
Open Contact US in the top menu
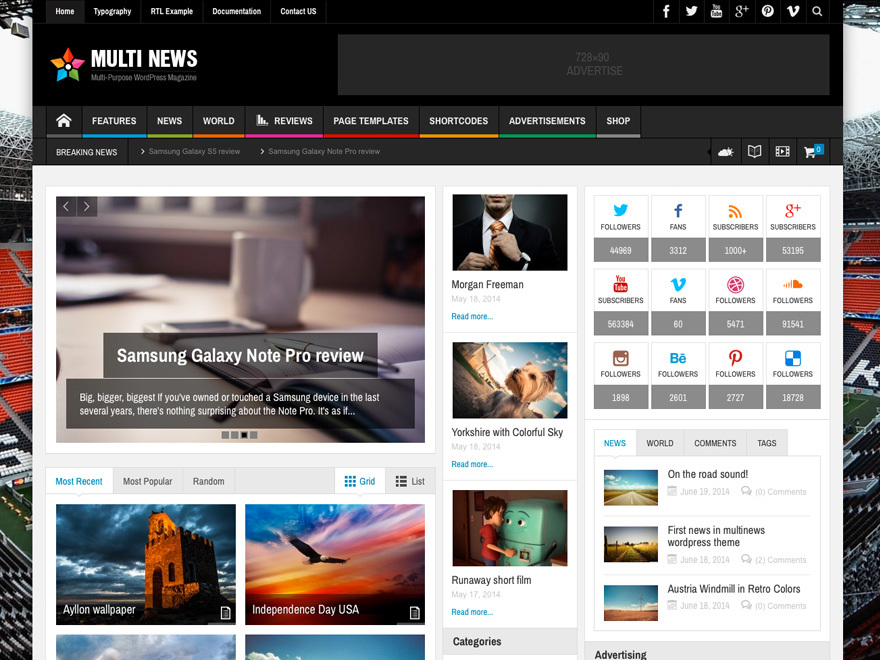click(299, 11)
